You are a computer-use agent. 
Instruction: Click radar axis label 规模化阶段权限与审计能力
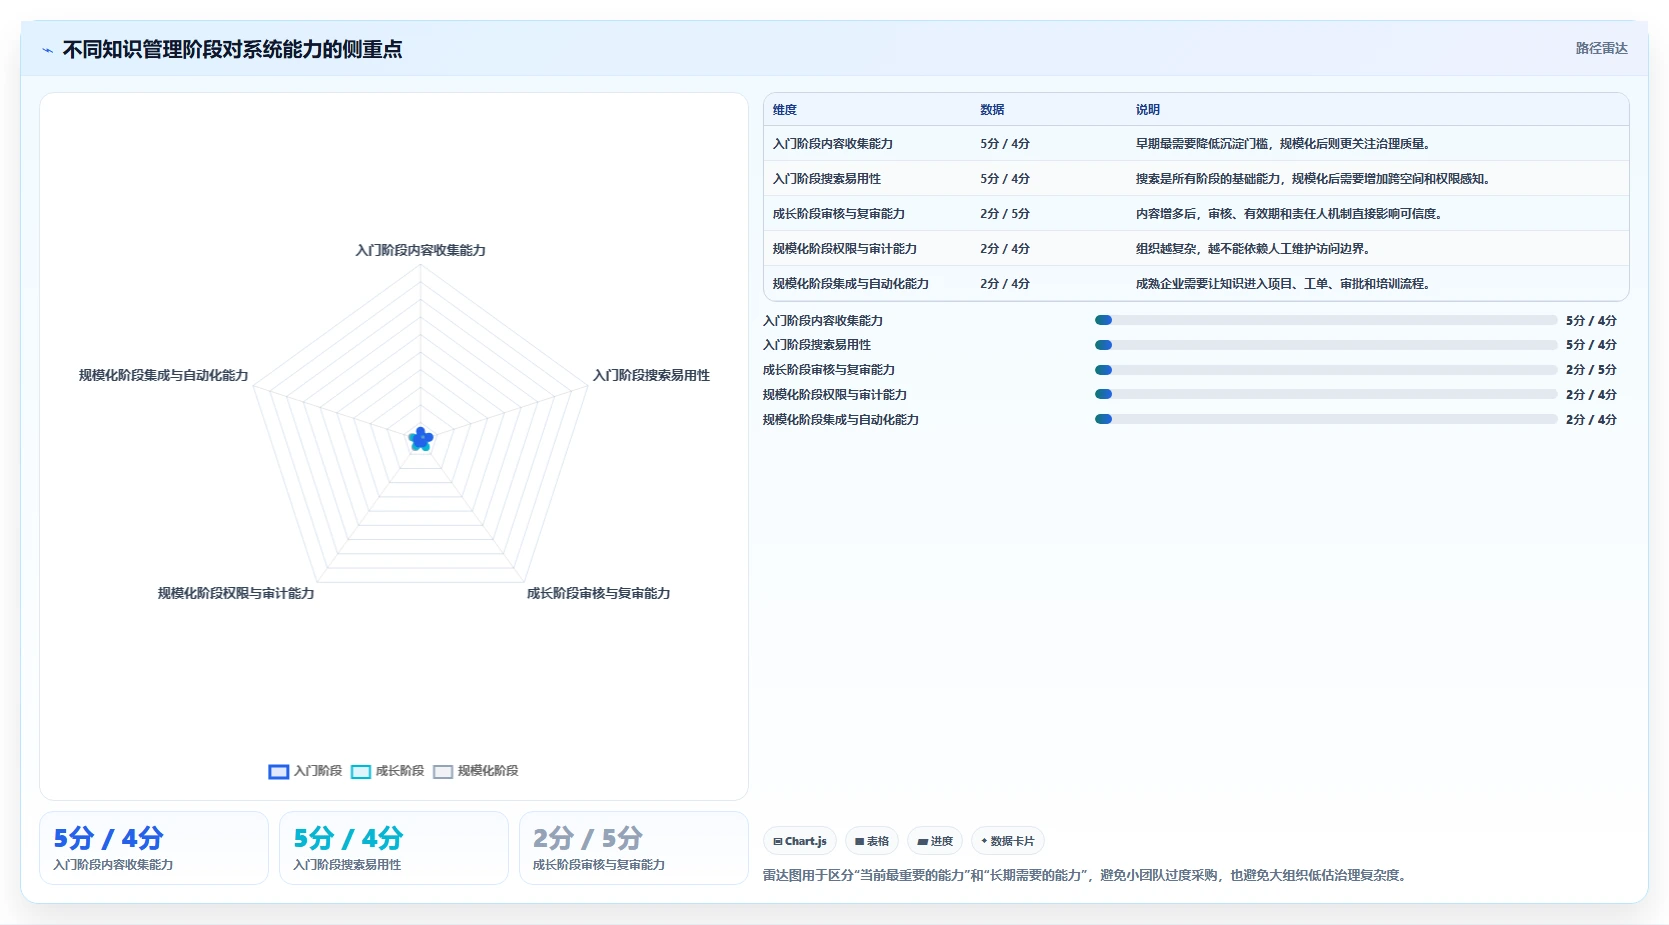click(x=236, y=593)
